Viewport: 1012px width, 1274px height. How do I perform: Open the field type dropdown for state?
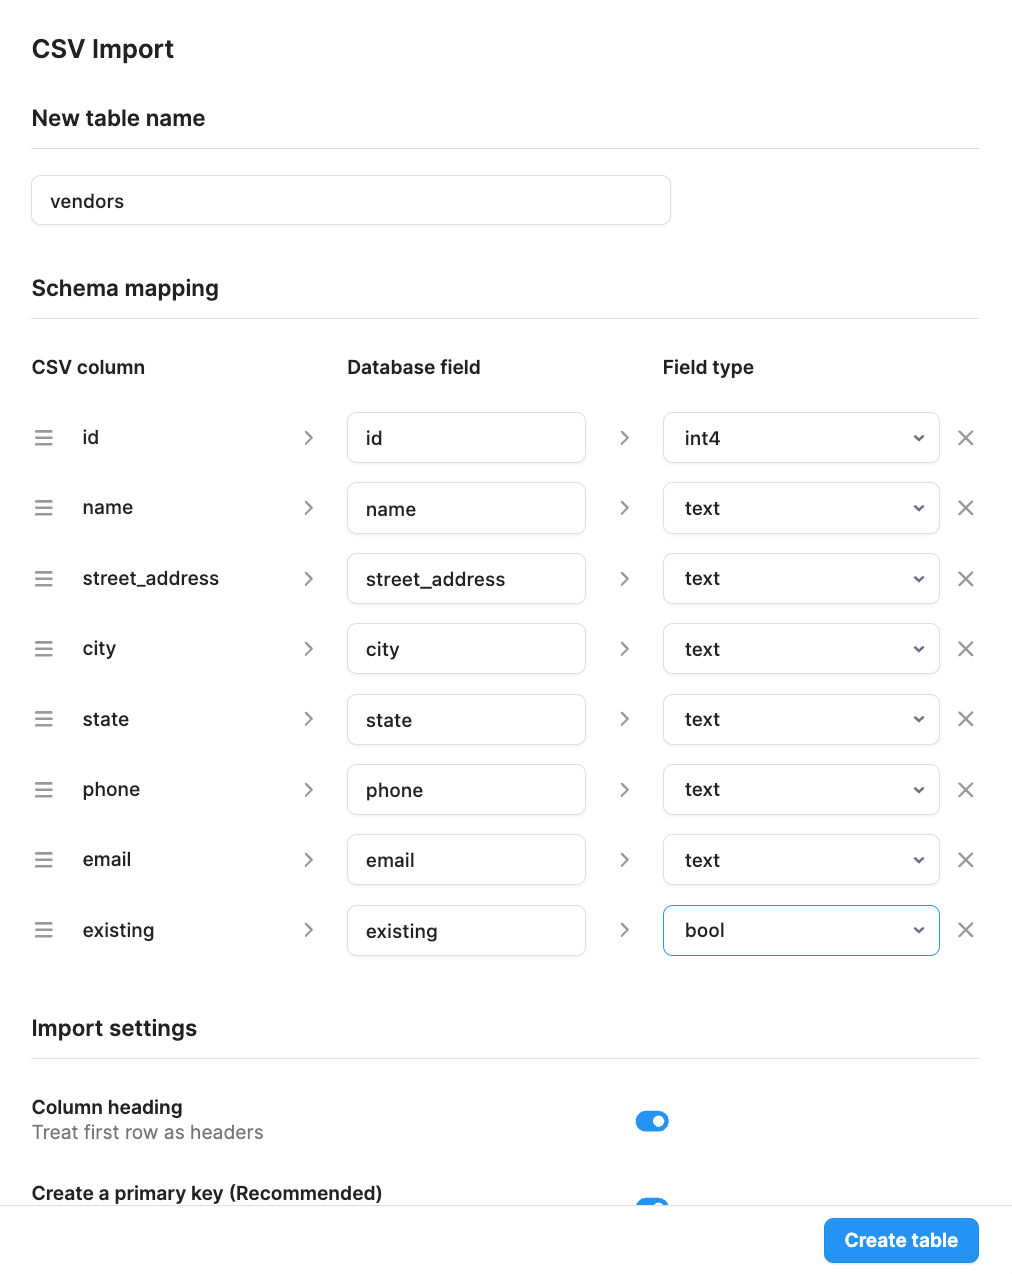[801, 719]
